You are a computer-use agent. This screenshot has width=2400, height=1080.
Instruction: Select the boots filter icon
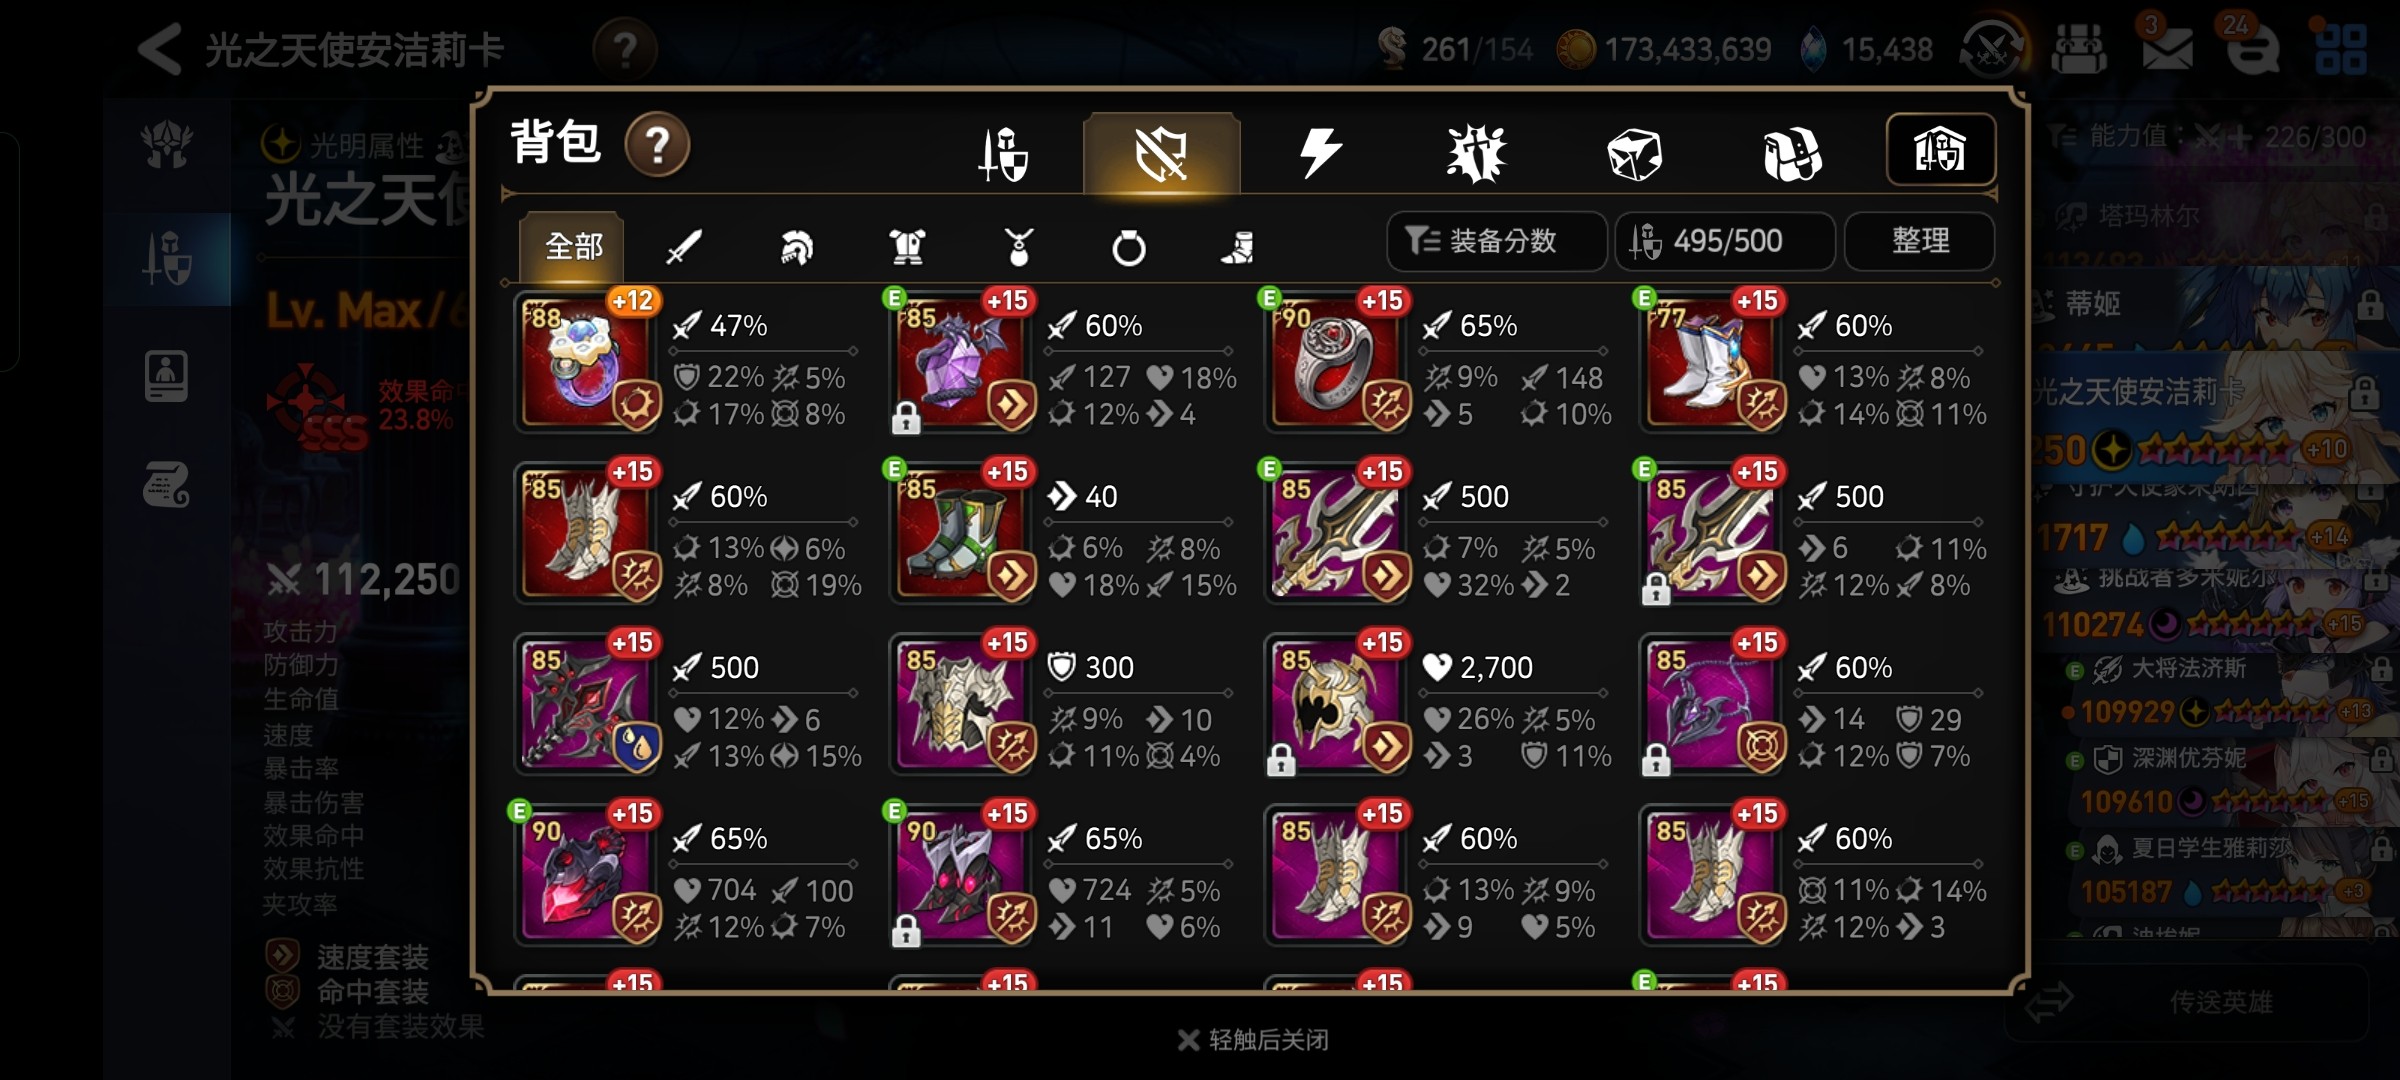pos(1239,246)
